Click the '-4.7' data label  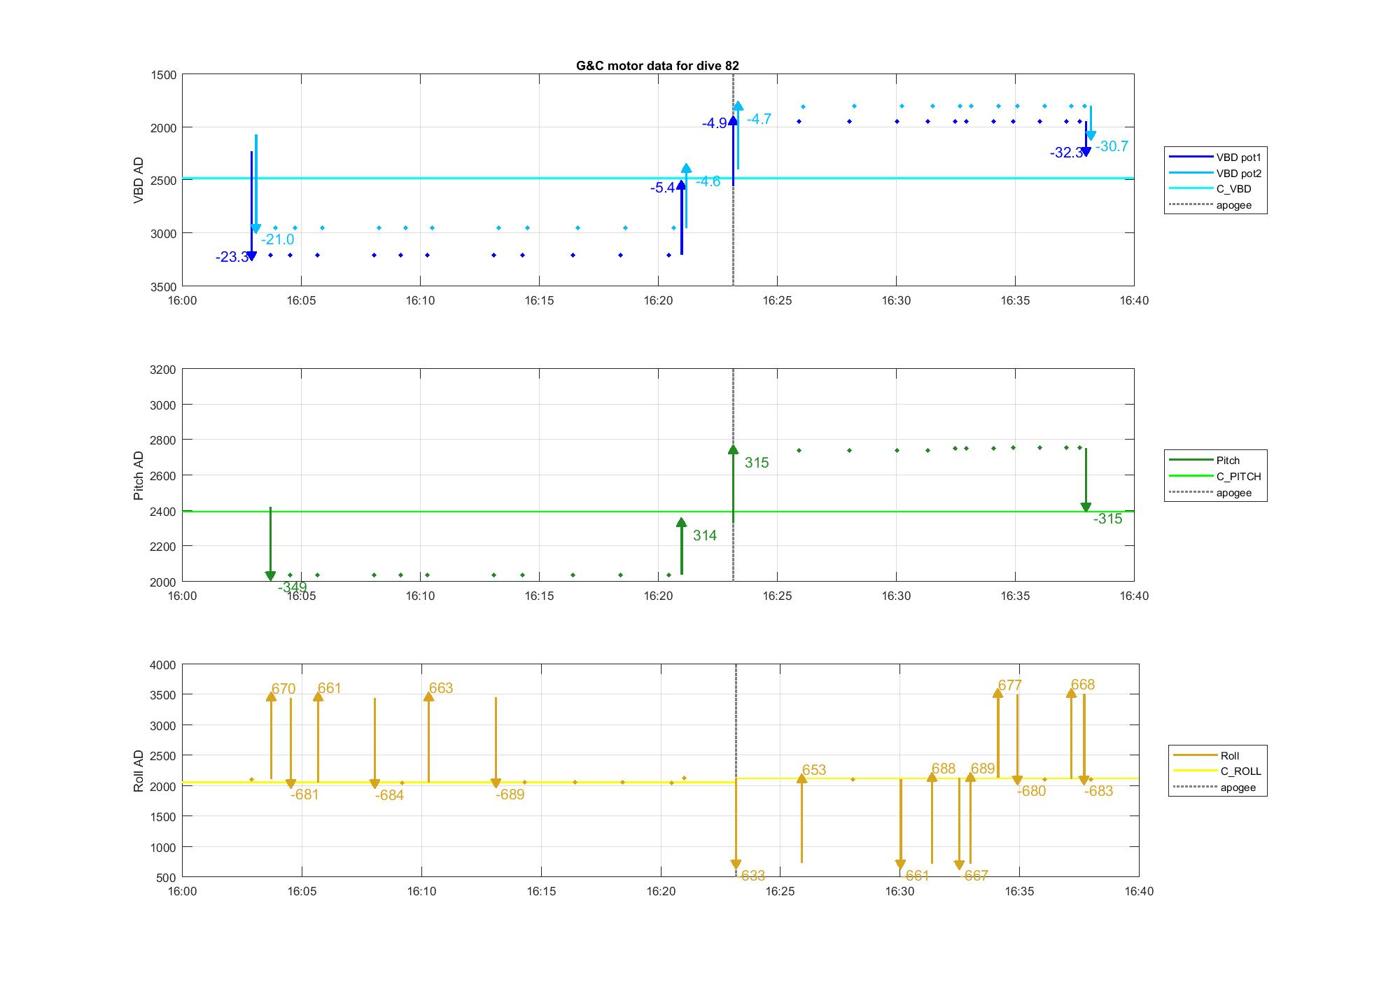[759, 119]
